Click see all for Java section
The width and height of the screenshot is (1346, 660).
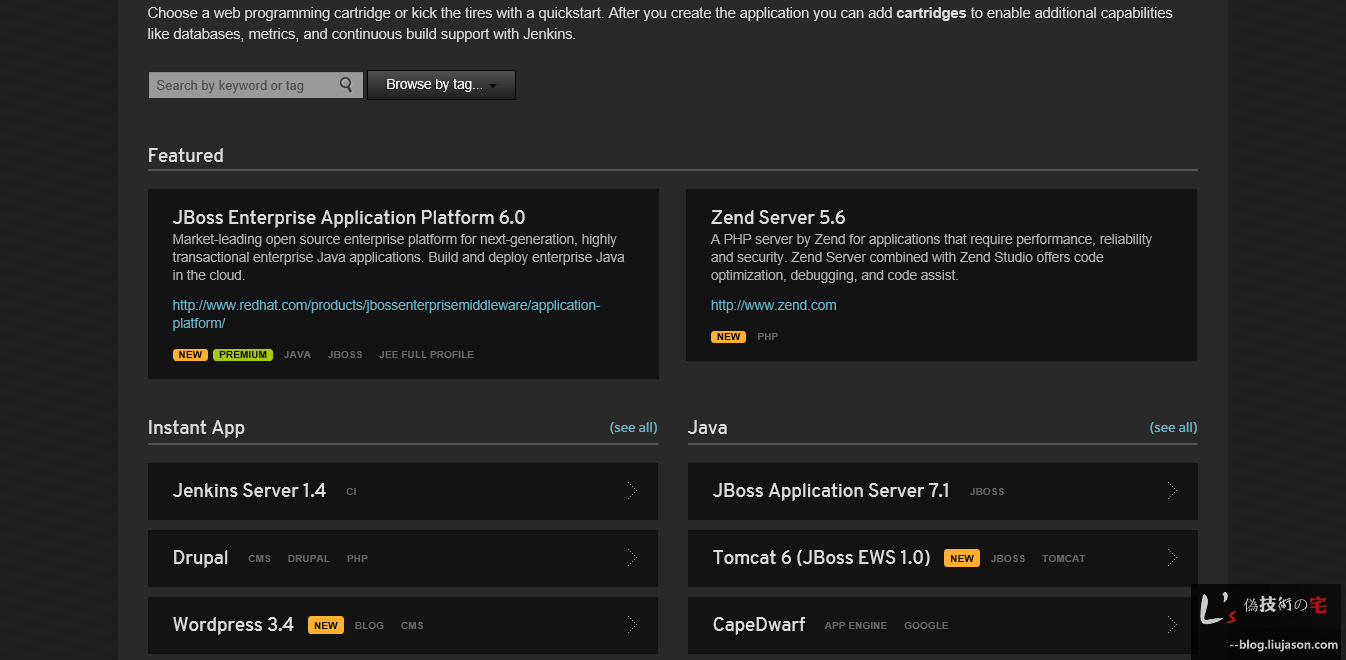pyautogui.click(x=1173, y=427)
